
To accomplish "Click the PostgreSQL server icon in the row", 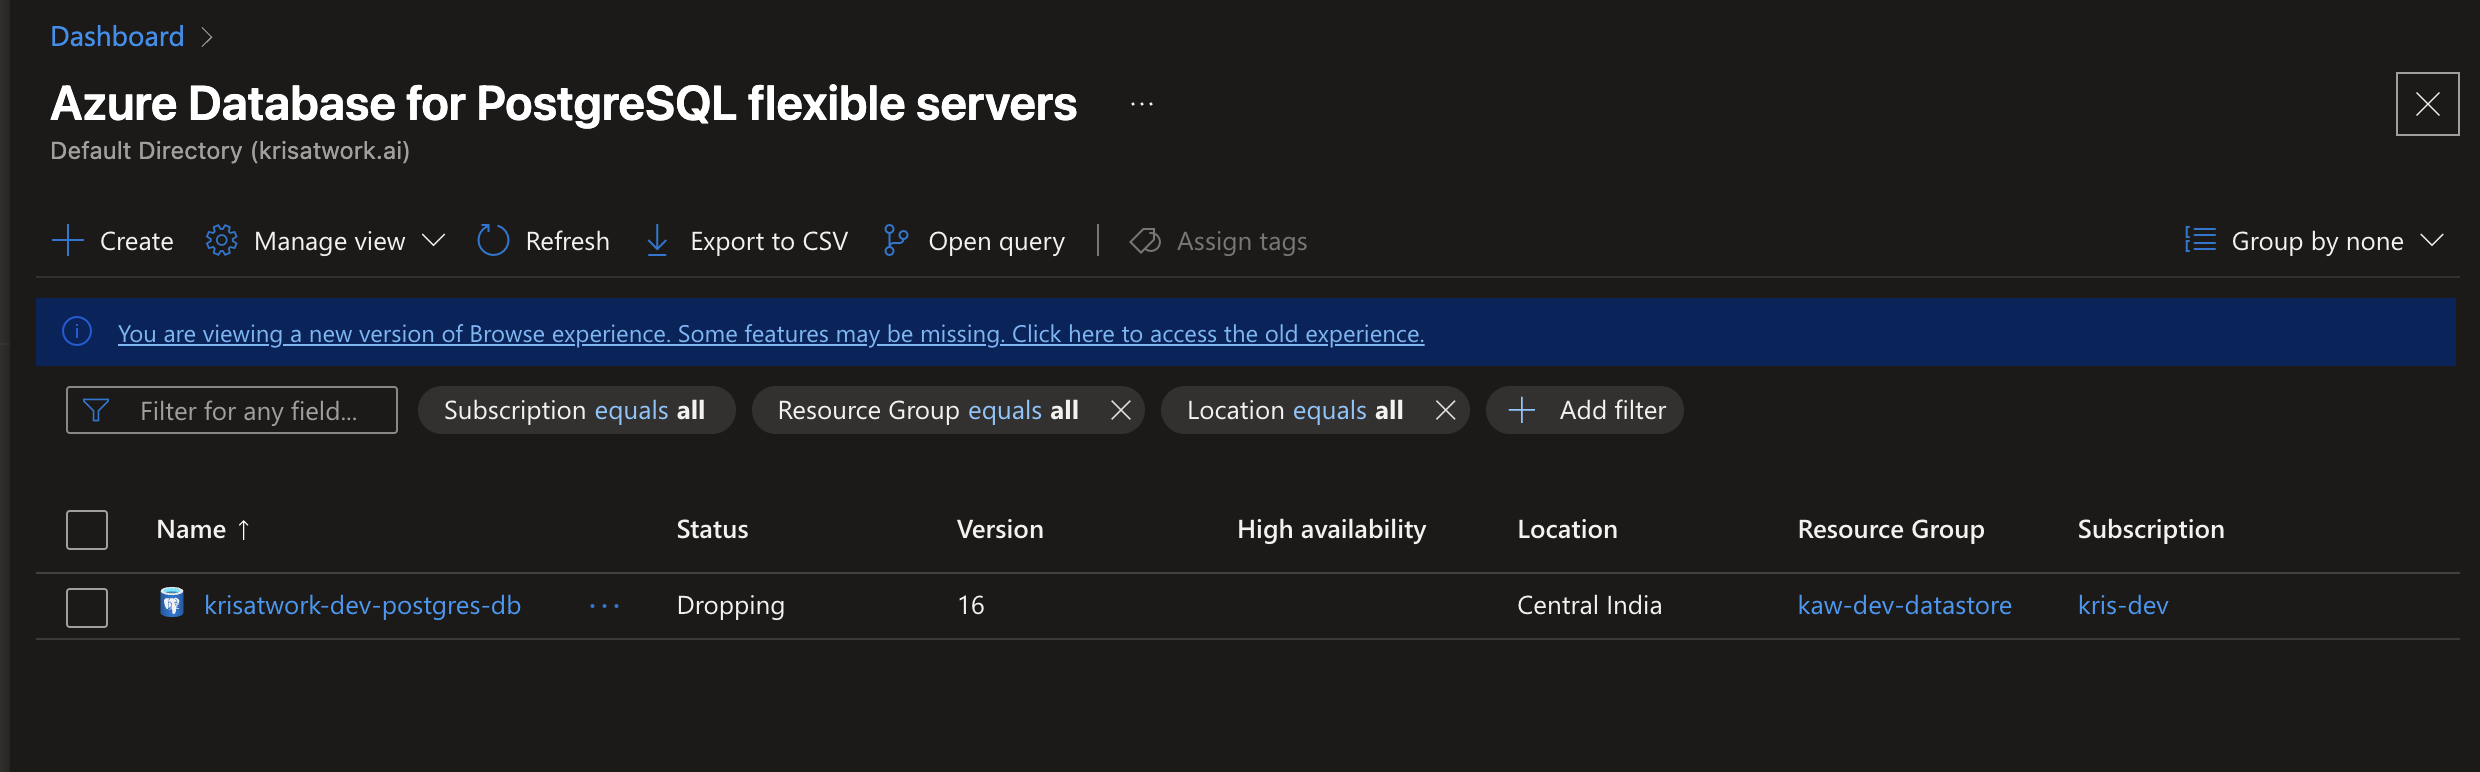I will click(x=172, y=602).
